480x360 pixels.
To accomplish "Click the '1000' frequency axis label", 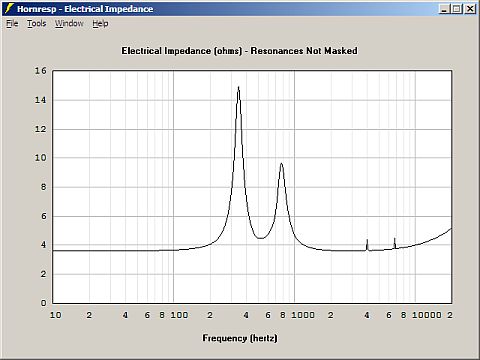I will pos(303,315).
